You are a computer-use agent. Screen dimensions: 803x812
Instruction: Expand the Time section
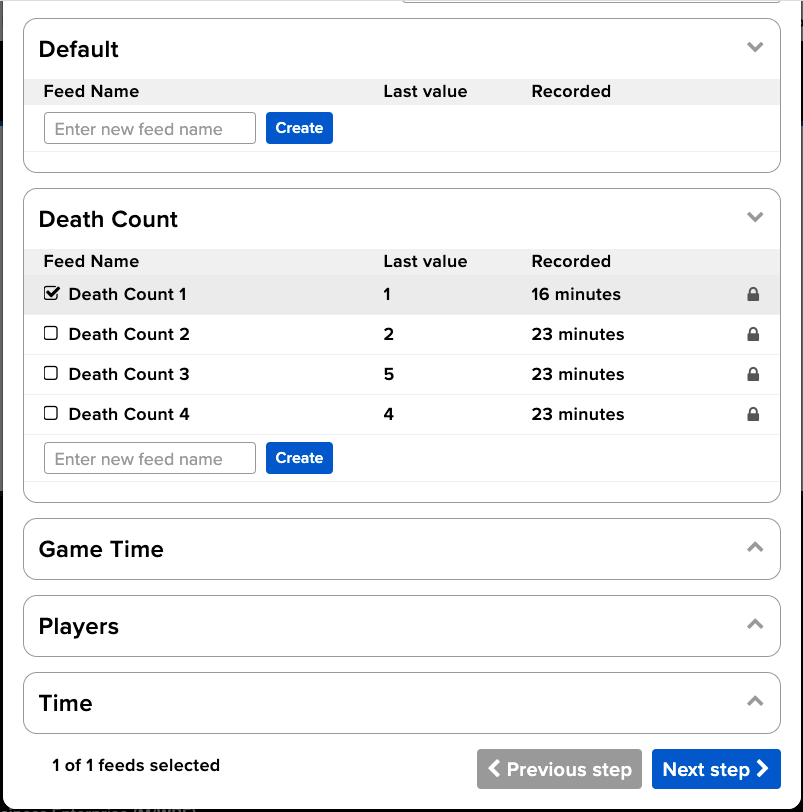[x=755, y=701]
